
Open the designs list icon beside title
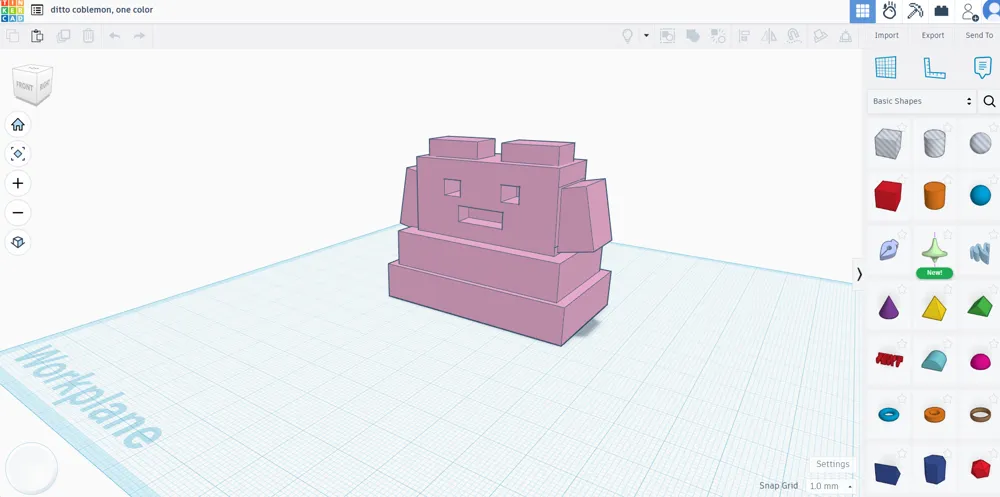point(37,10)
